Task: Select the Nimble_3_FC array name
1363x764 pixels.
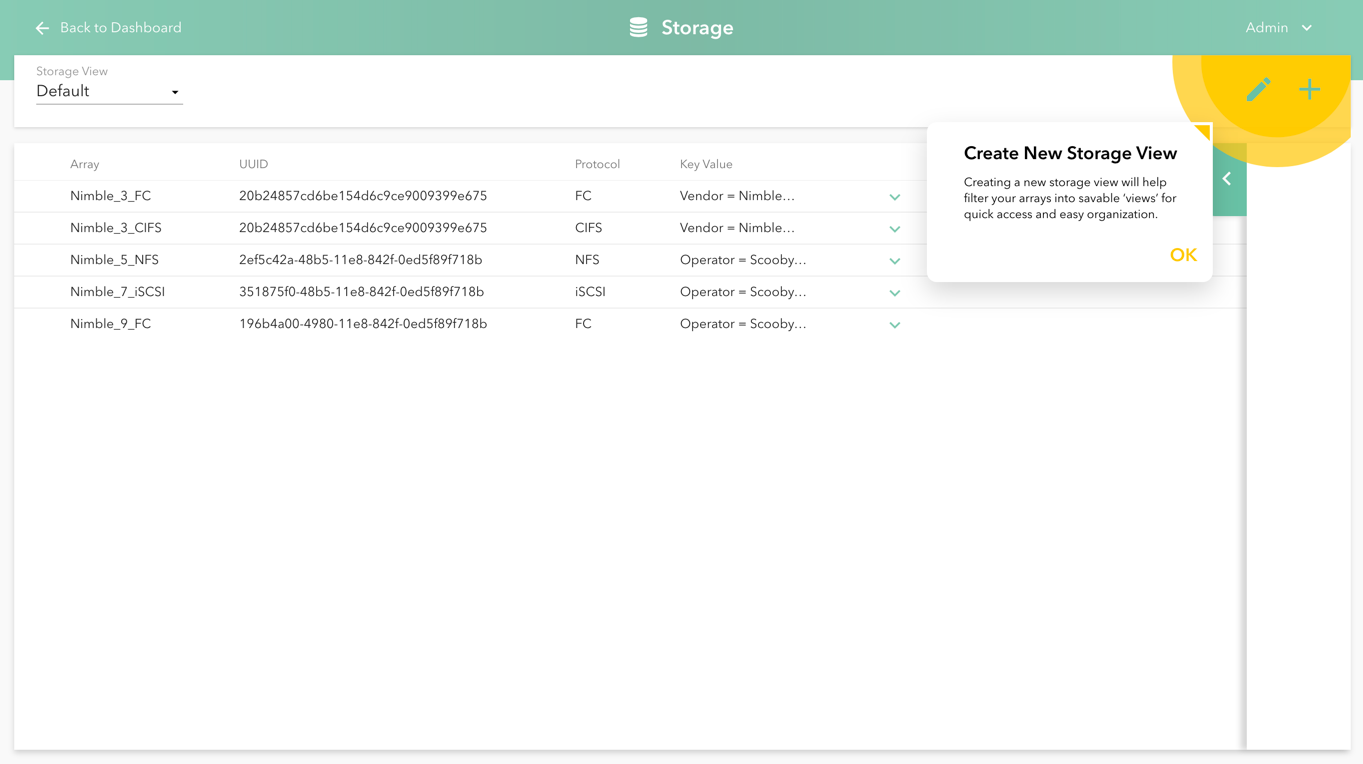Action: point(110,196)
